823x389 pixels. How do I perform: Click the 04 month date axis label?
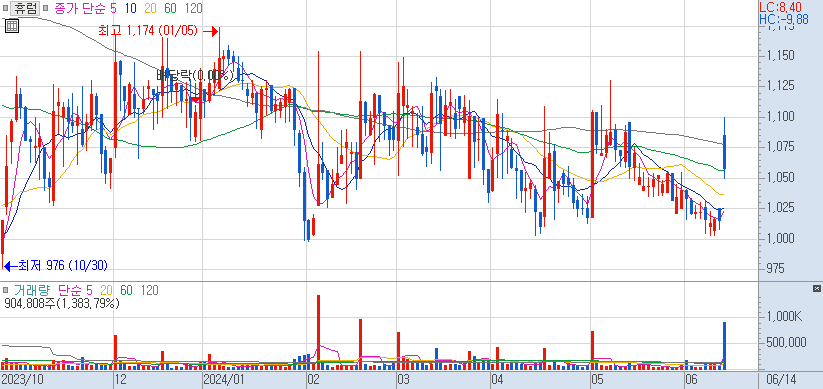coord(497,379)
